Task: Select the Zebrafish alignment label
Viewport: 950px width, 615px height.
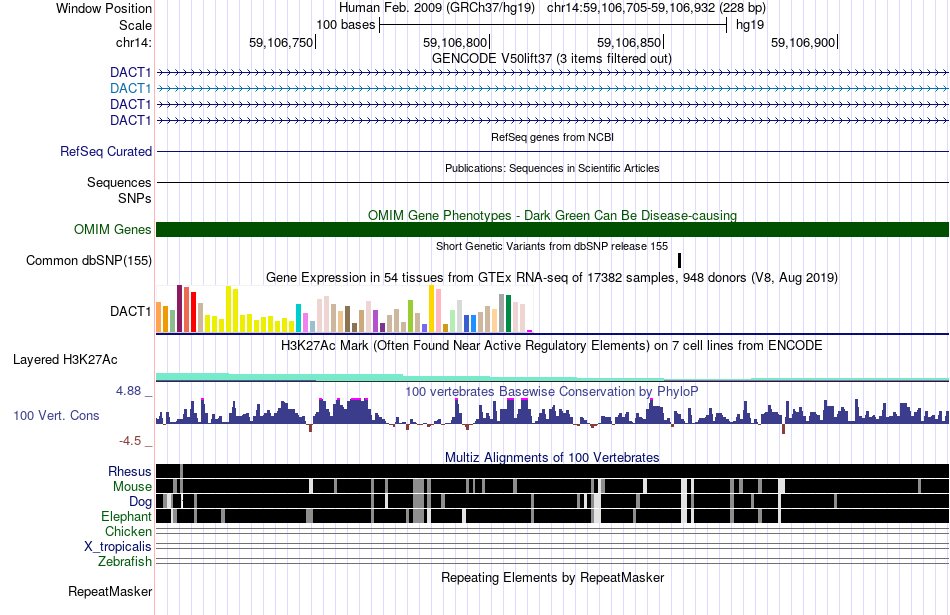Action: [x=125, y=562]
